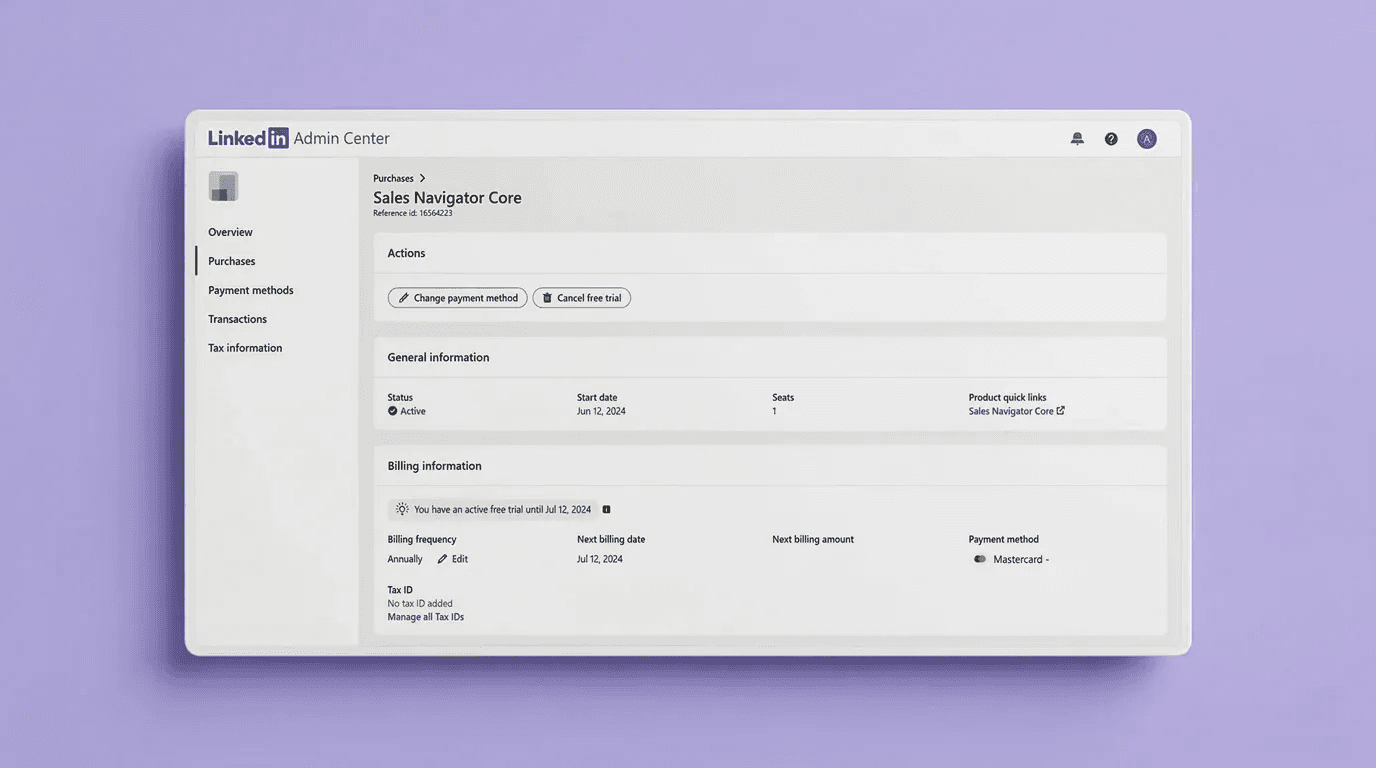Screen dimensions: 1376x768
Task: Click the Active status checkmark icon
Action: tap(392, 410)
